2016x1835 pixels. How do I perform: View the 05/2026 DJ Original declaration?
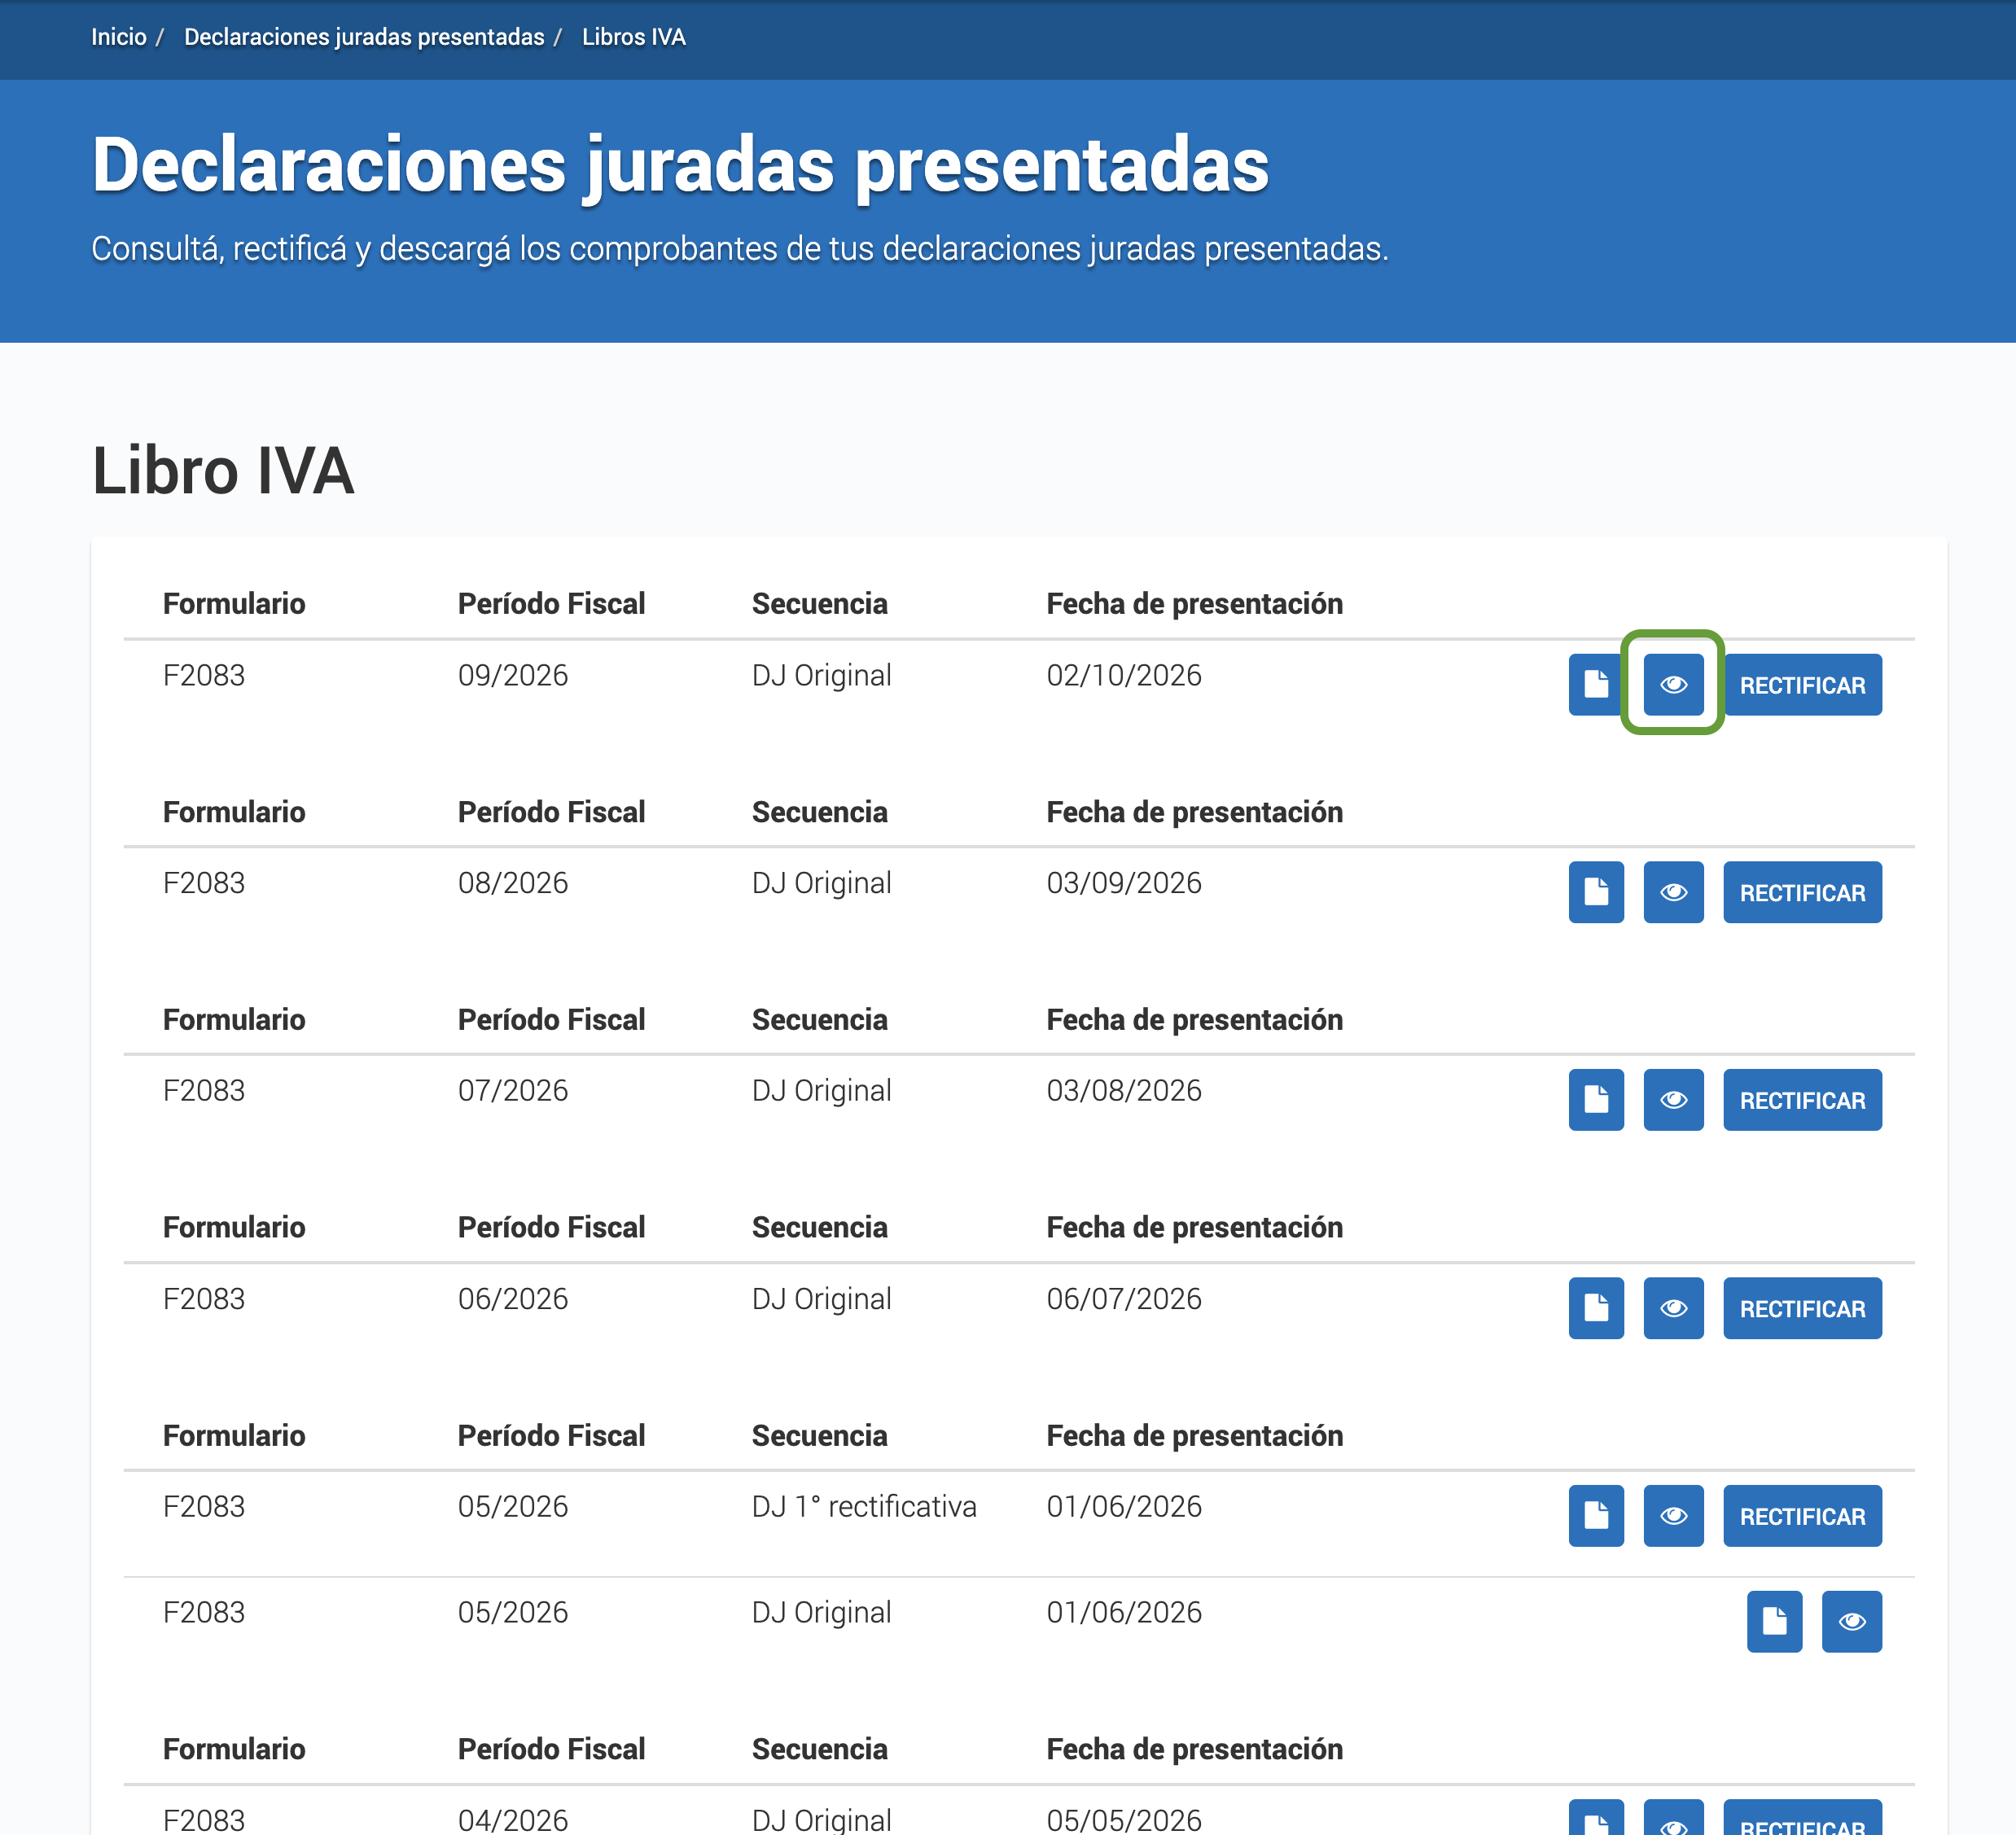pos(1851,1621)
